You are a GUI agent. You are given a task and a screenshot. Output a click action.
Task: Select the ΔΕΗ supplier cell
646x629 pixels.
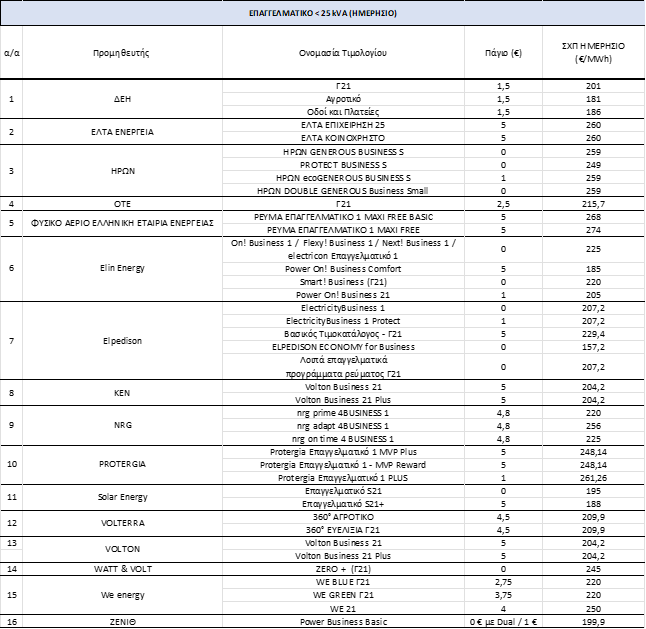coord(122,99)
